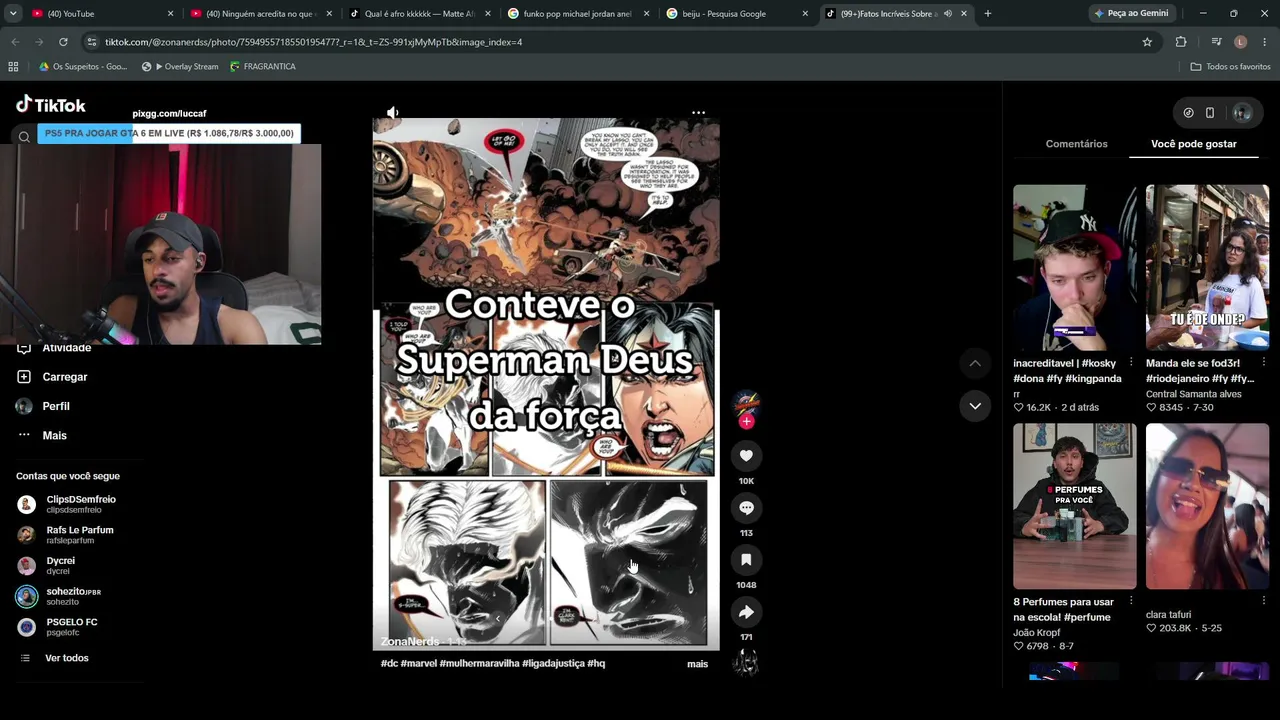Expand the browser tab search dropdown
The width and height of the screenshot is (1280, 720).
coord(13,14)
